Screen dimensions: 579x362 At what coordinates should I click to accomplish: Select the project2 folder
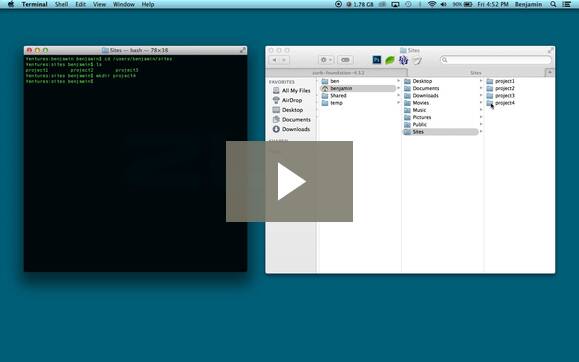click(x=501, y=88)
